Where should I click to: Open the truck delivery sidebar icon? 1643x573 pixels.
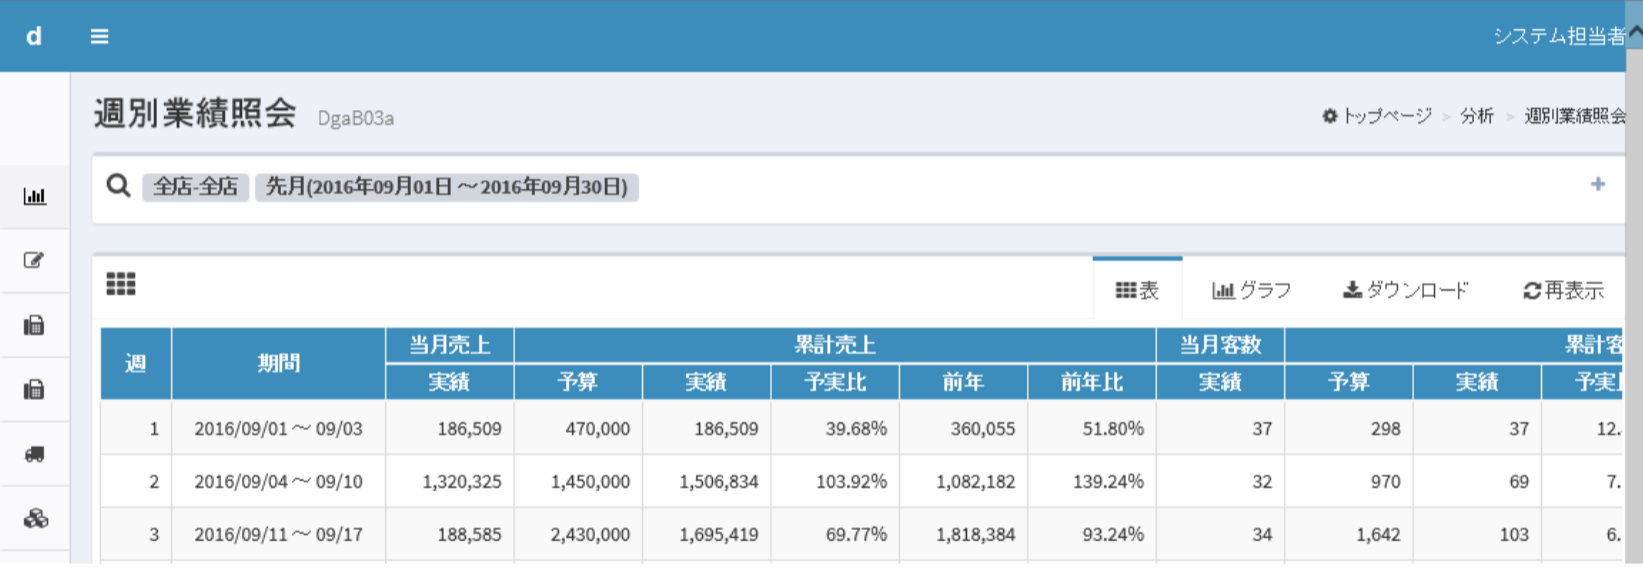[x=35, y=454]
